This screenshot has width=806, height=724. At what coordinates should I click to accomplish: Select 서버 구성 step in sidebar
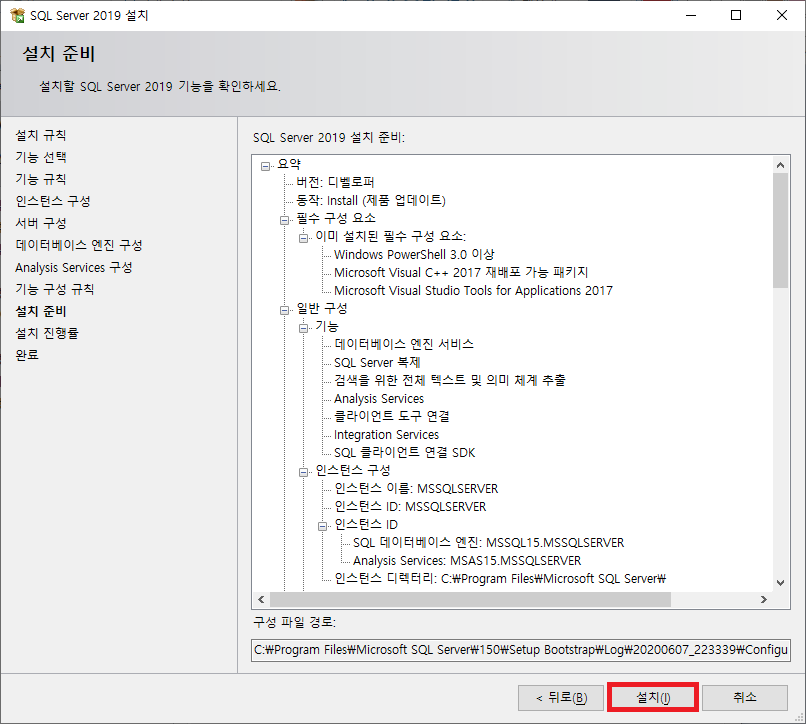click(41, 223)
